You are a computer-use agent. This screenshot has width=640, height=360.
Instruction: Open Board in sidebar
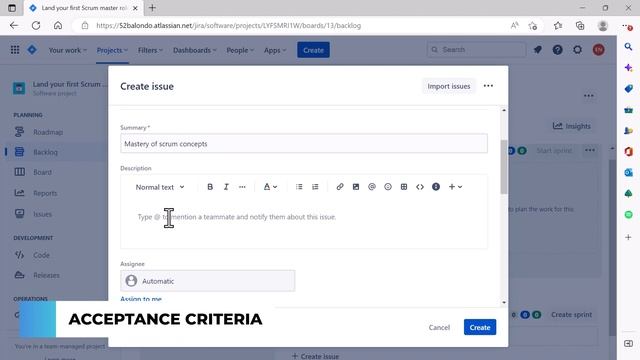click(42, 172)
